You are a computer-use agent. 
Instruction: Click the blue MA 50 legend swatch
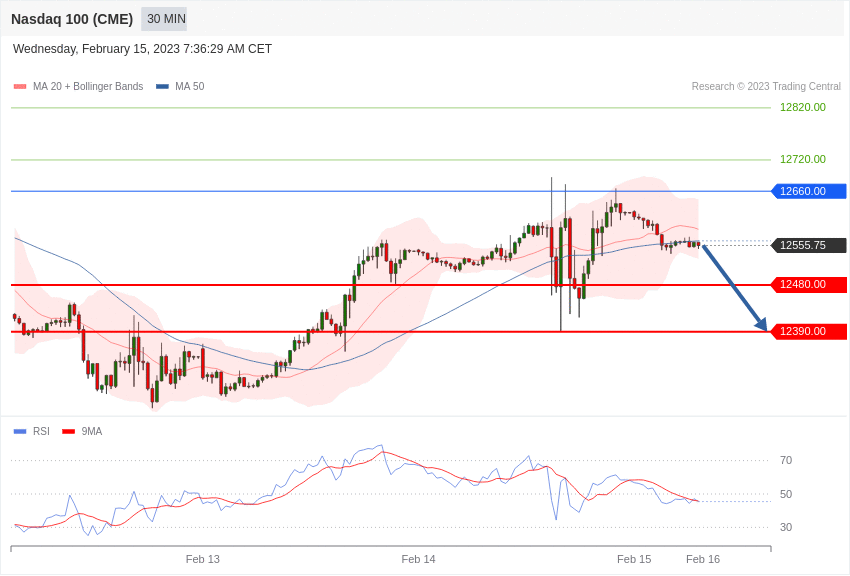coord(162,86)
